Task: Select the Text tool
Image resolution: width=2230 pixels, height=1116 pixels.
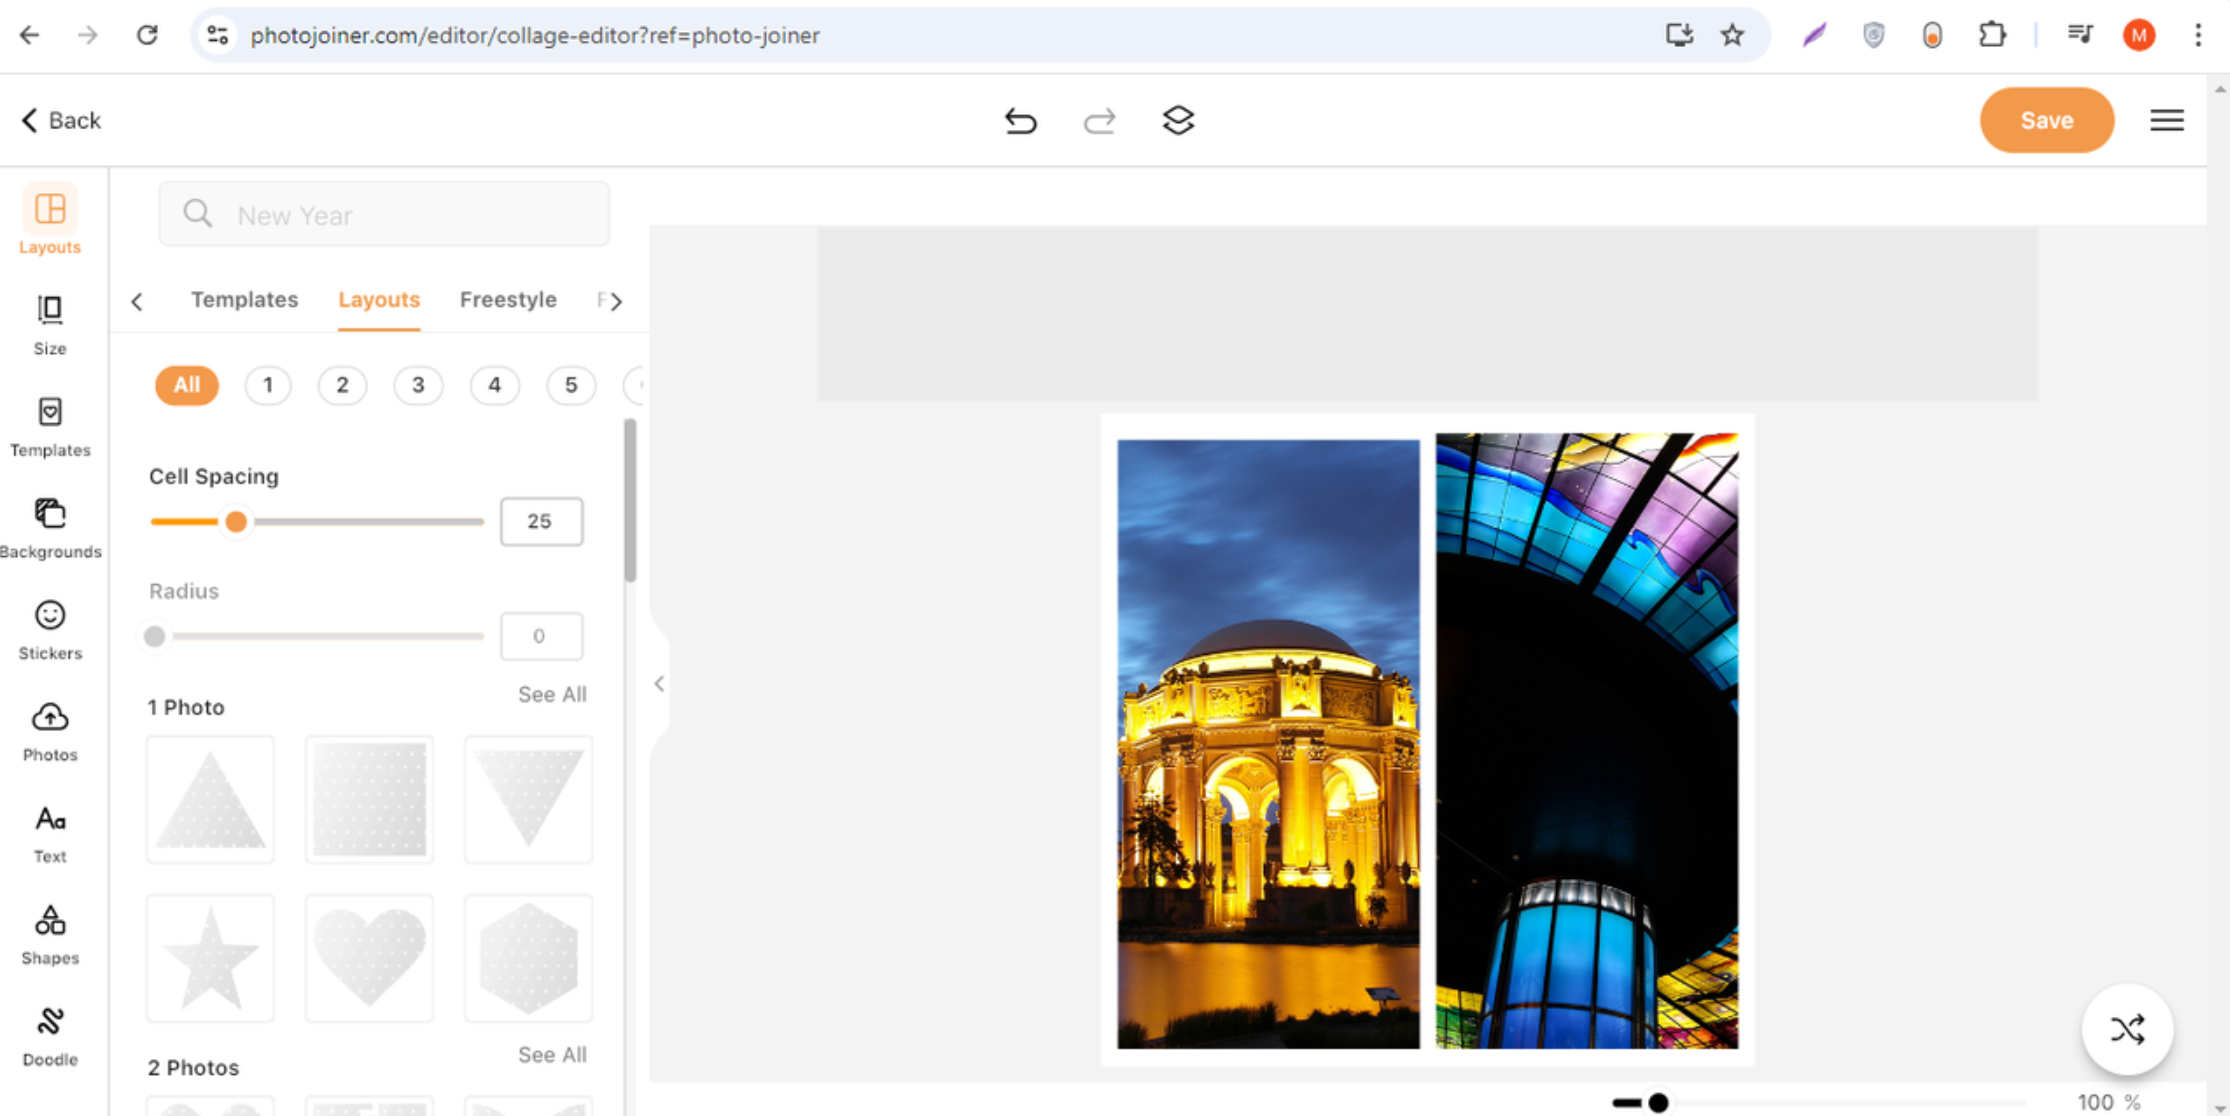Action: pos(49,829)
